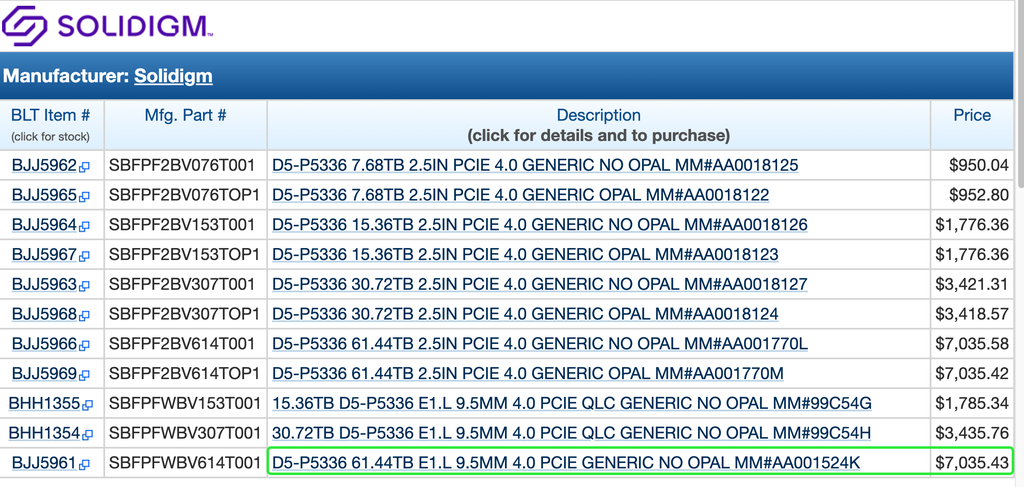Open stock popup icon beside BJJ5965
Screen dimensions: 1024x487
84,196
